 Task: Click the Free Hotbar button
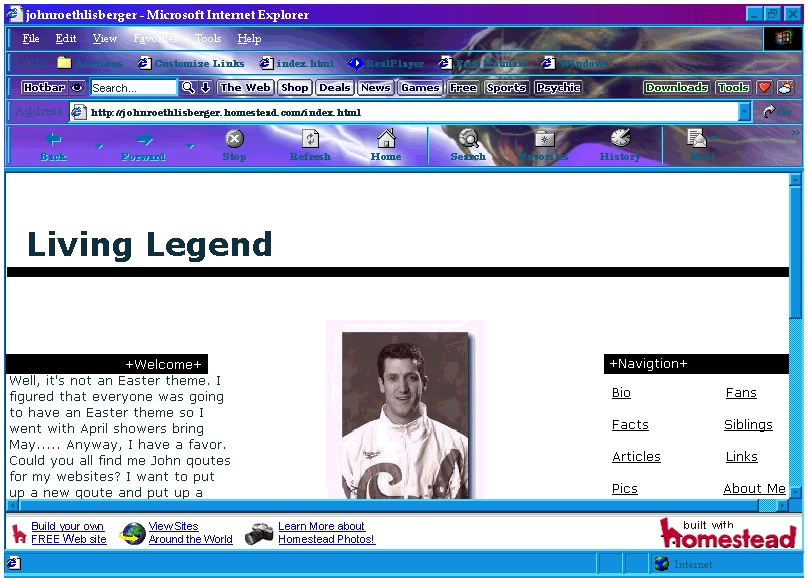tap(463, 88)
